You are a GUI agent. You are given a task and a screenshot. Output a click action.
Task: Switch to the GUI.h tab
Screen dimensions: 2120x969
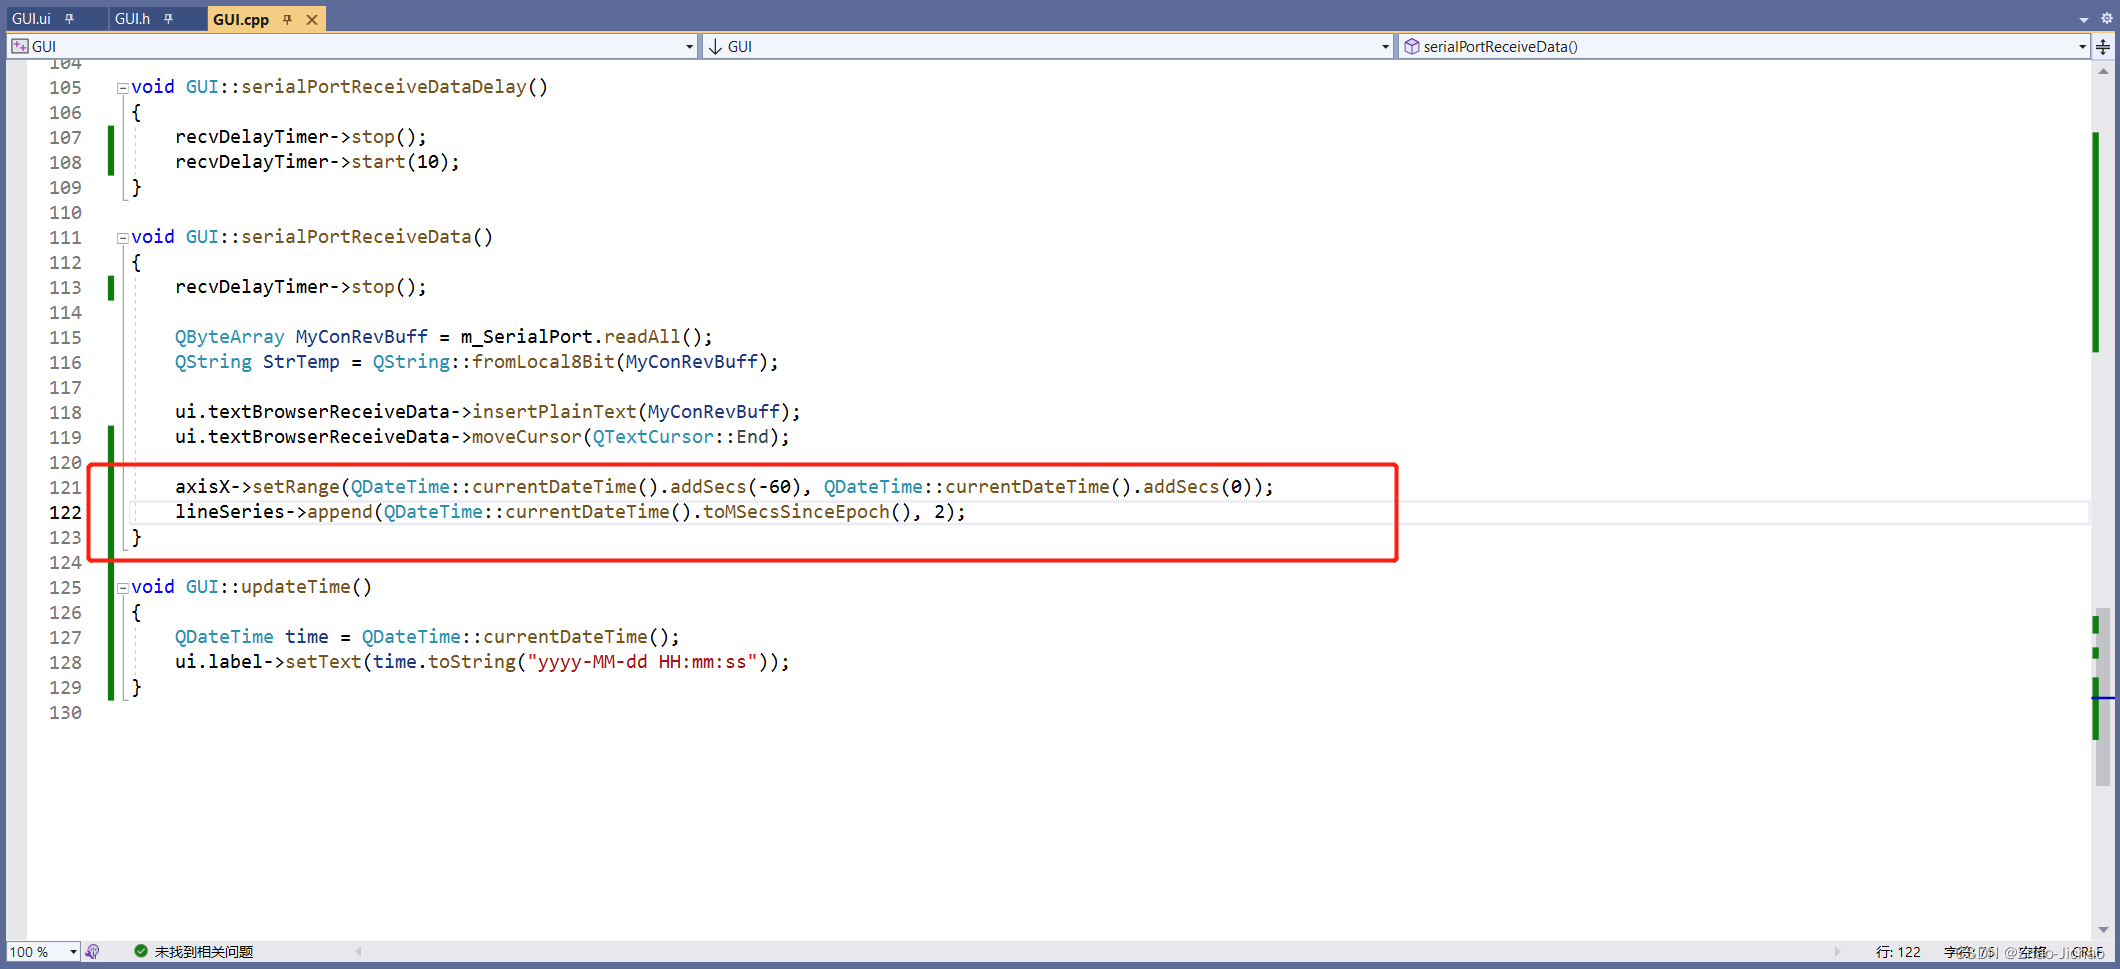[x=132, y=19]
